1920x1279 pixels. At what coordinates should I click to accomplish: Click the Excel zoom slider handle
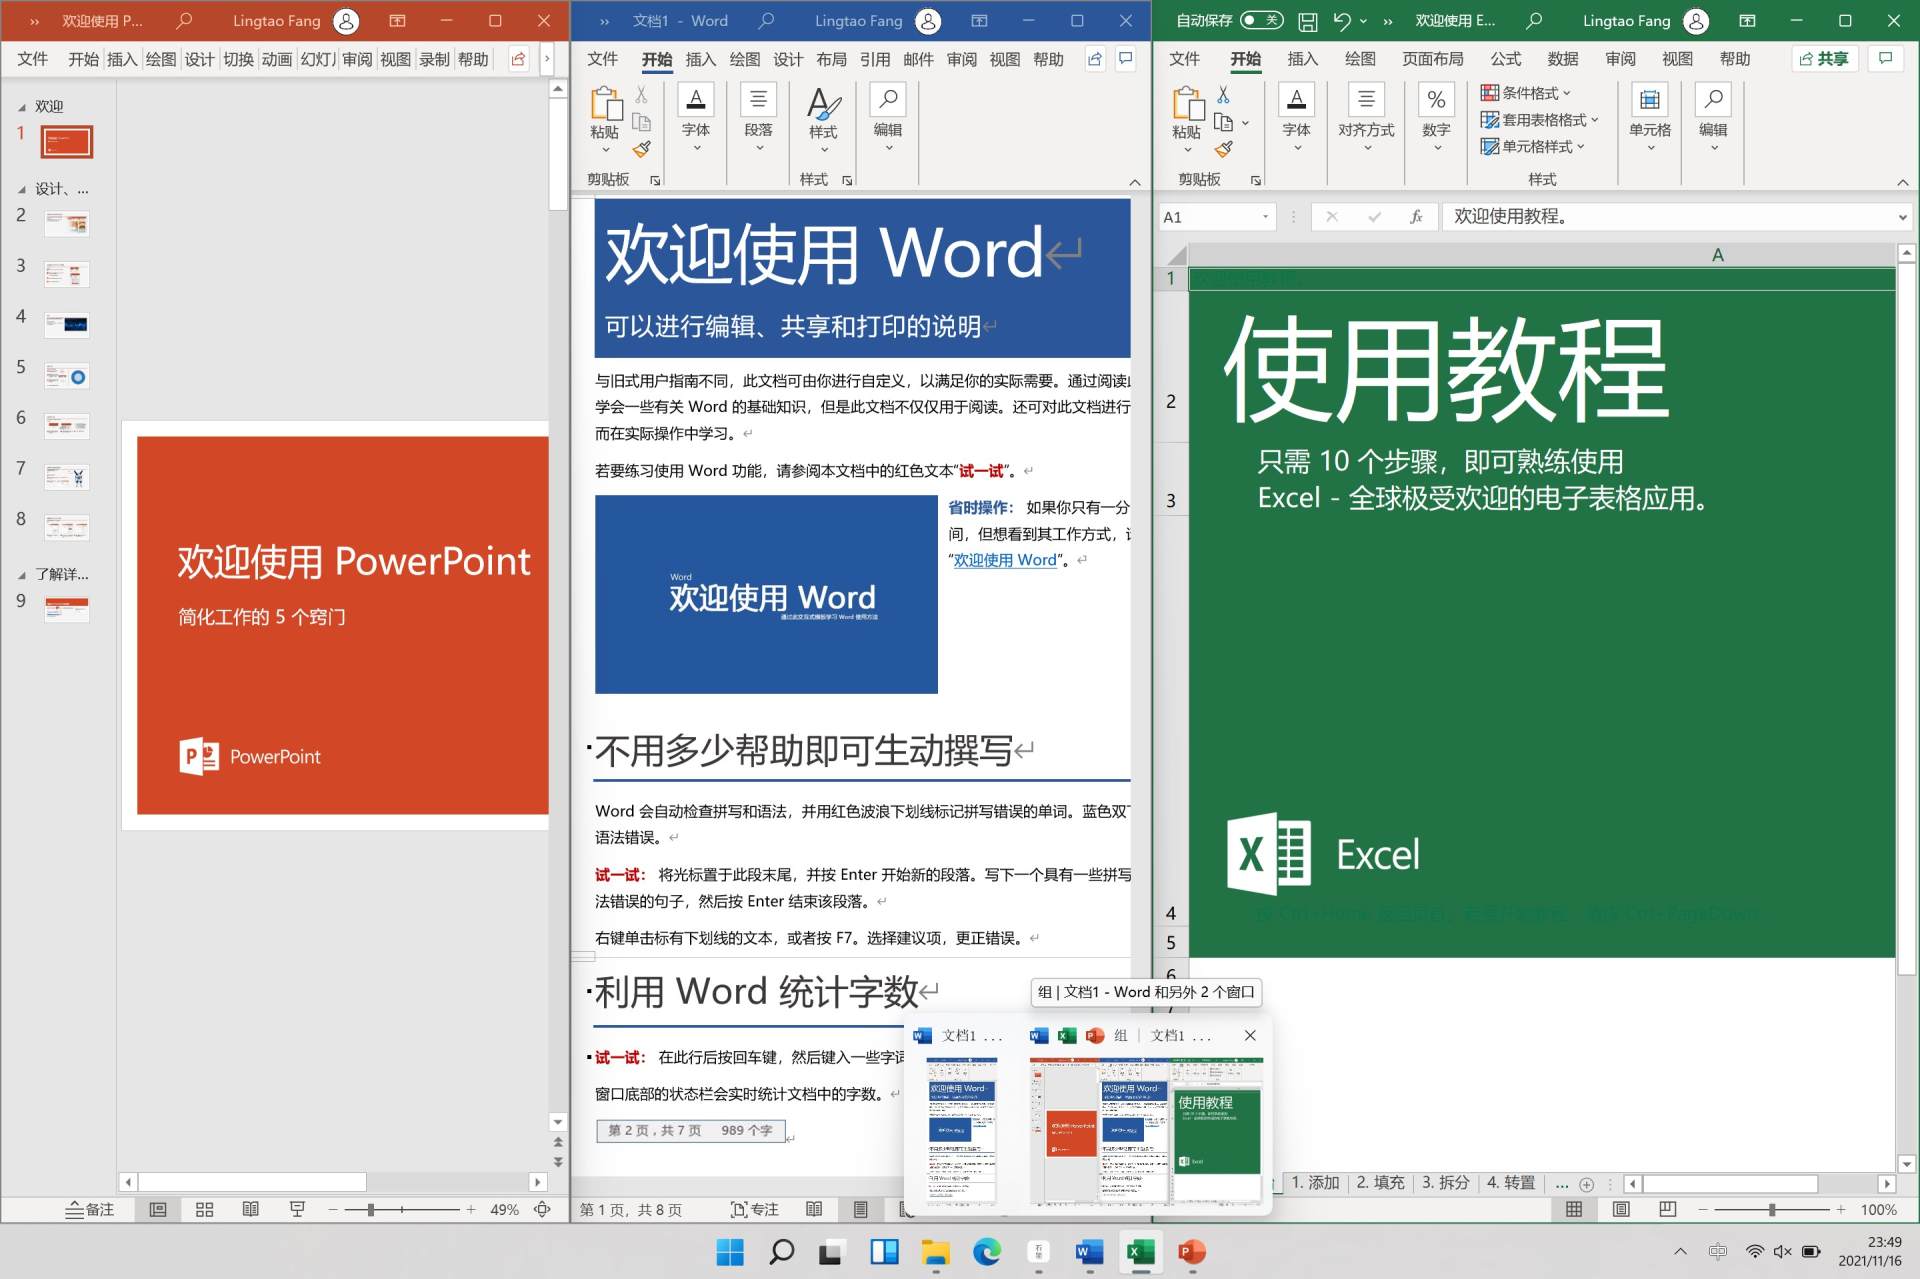point(1772,1209)
